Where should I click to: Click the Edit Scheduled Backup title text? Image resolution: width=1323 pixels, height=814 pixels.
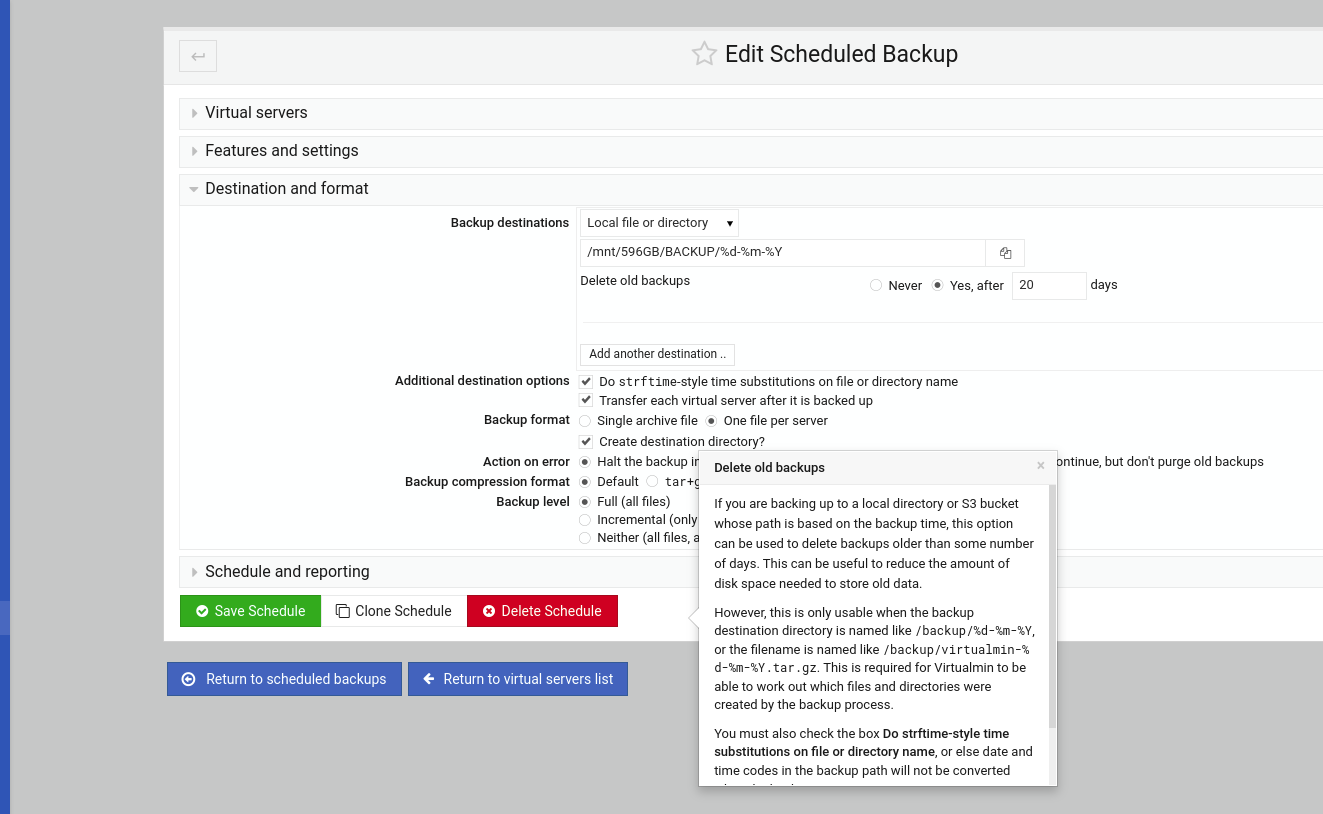tap(841, 54)
